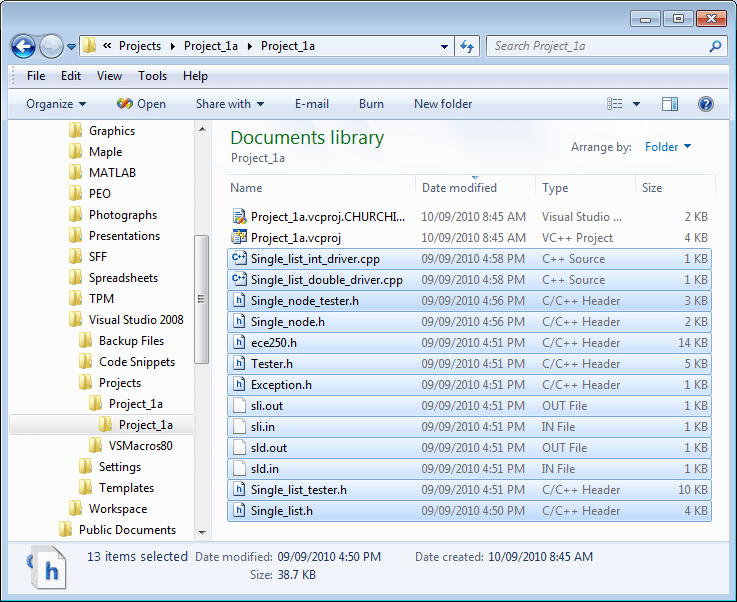This screenshot has width=737, height=602.
Task: Click the Exception.h header icon
Action: pos(240,384)
